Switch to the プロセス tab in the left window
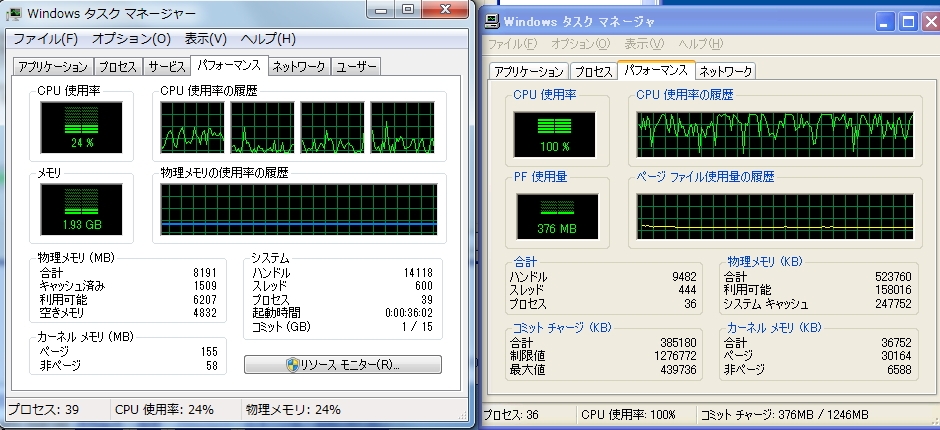The width and height of the screenshot is (940, 430). point(118,67)
